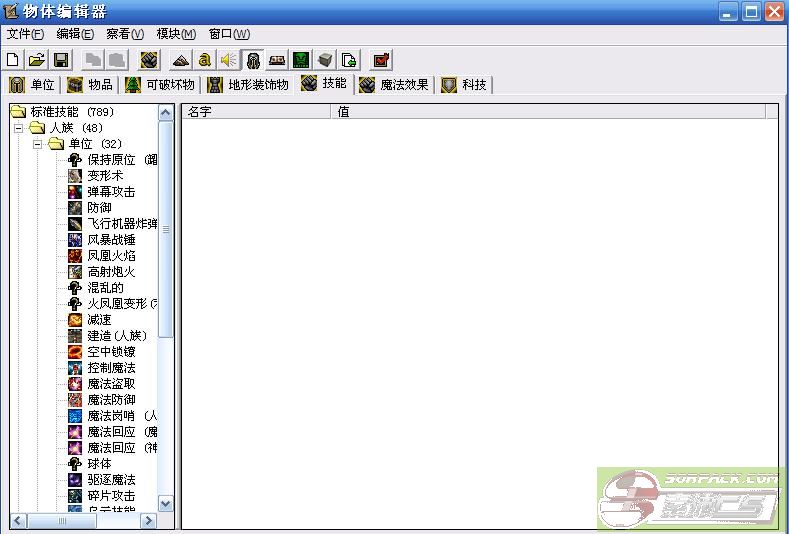Screen dimensions: 789x534
Task: Click the New document toolbar icon
Action: (13, 60)
